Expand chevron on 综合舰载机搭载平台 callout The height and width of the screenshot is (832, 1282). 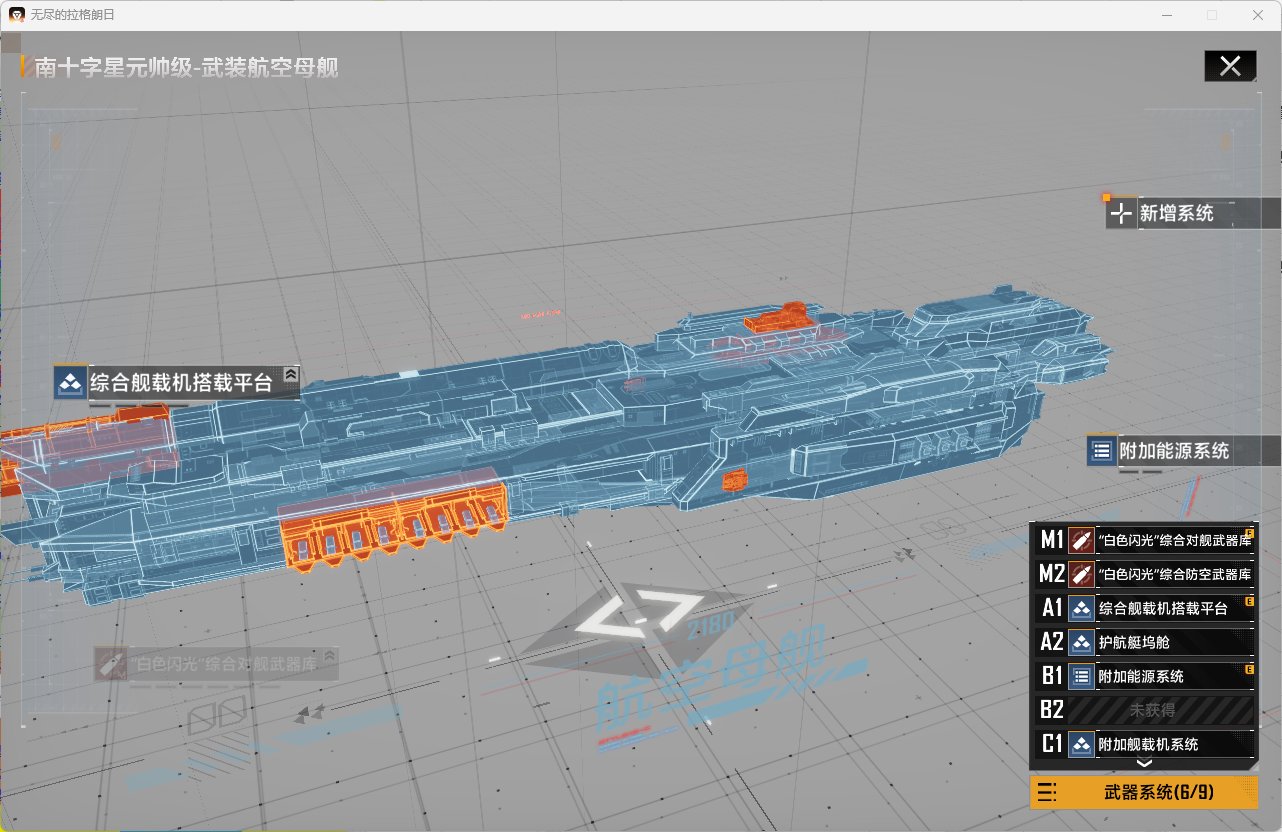click(290, 374)
